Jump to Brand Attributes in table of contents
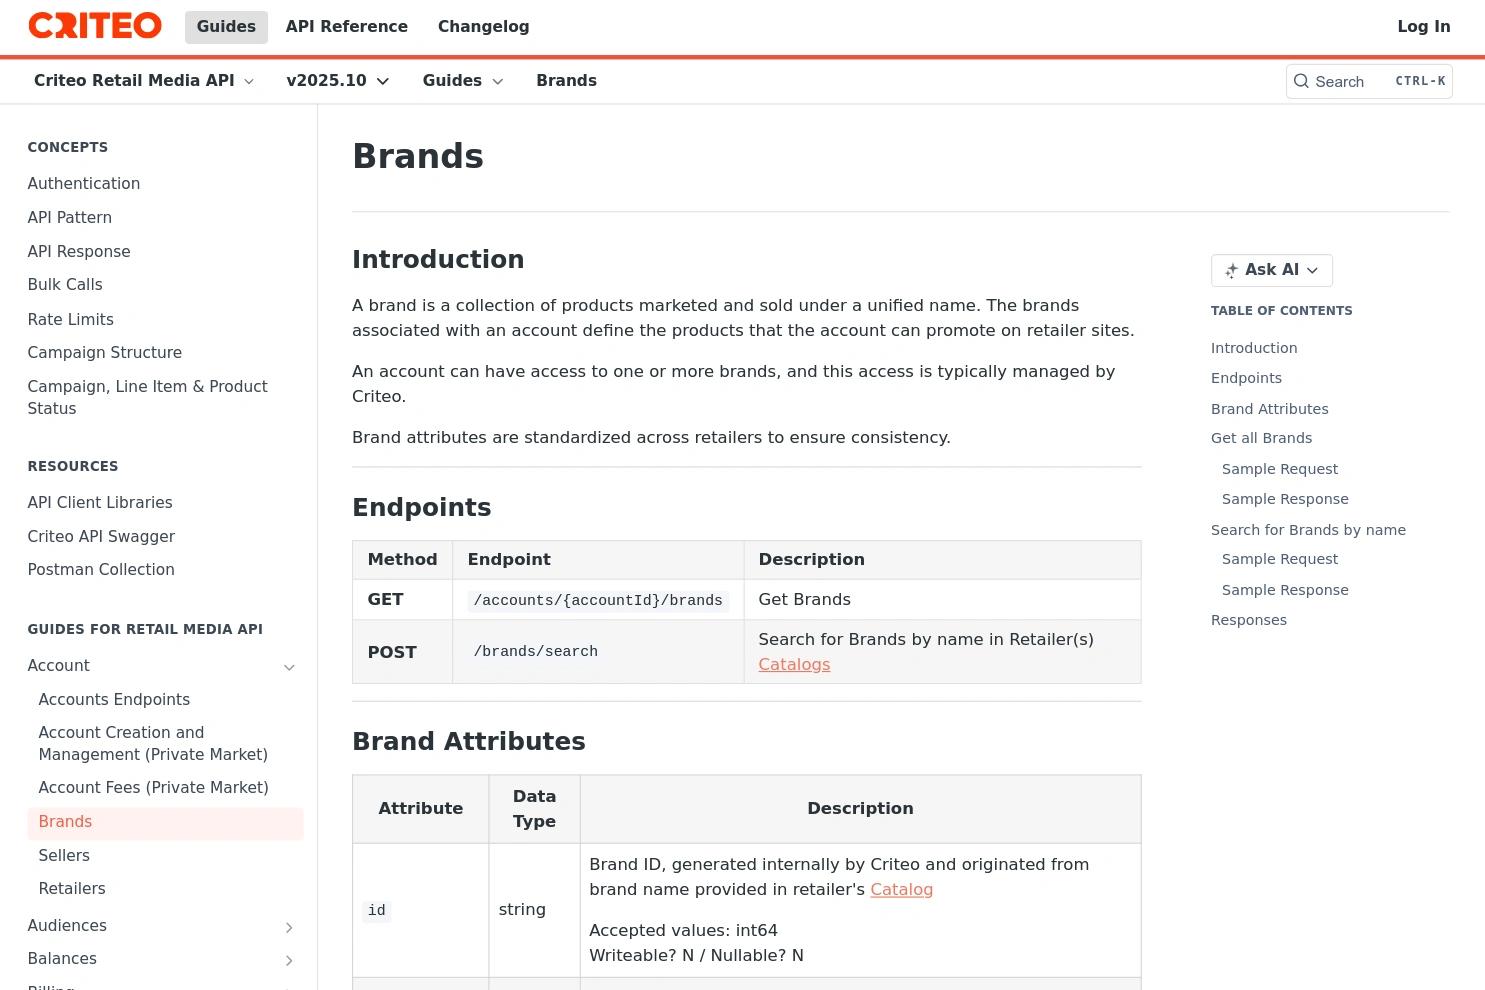Screen dimensions: 1485x990 coord(1270,409)
